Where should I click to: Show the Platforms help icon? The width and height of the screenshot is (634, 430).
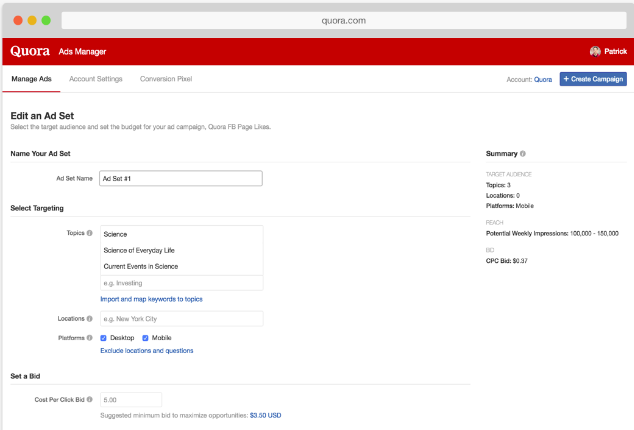click(89, 338)
